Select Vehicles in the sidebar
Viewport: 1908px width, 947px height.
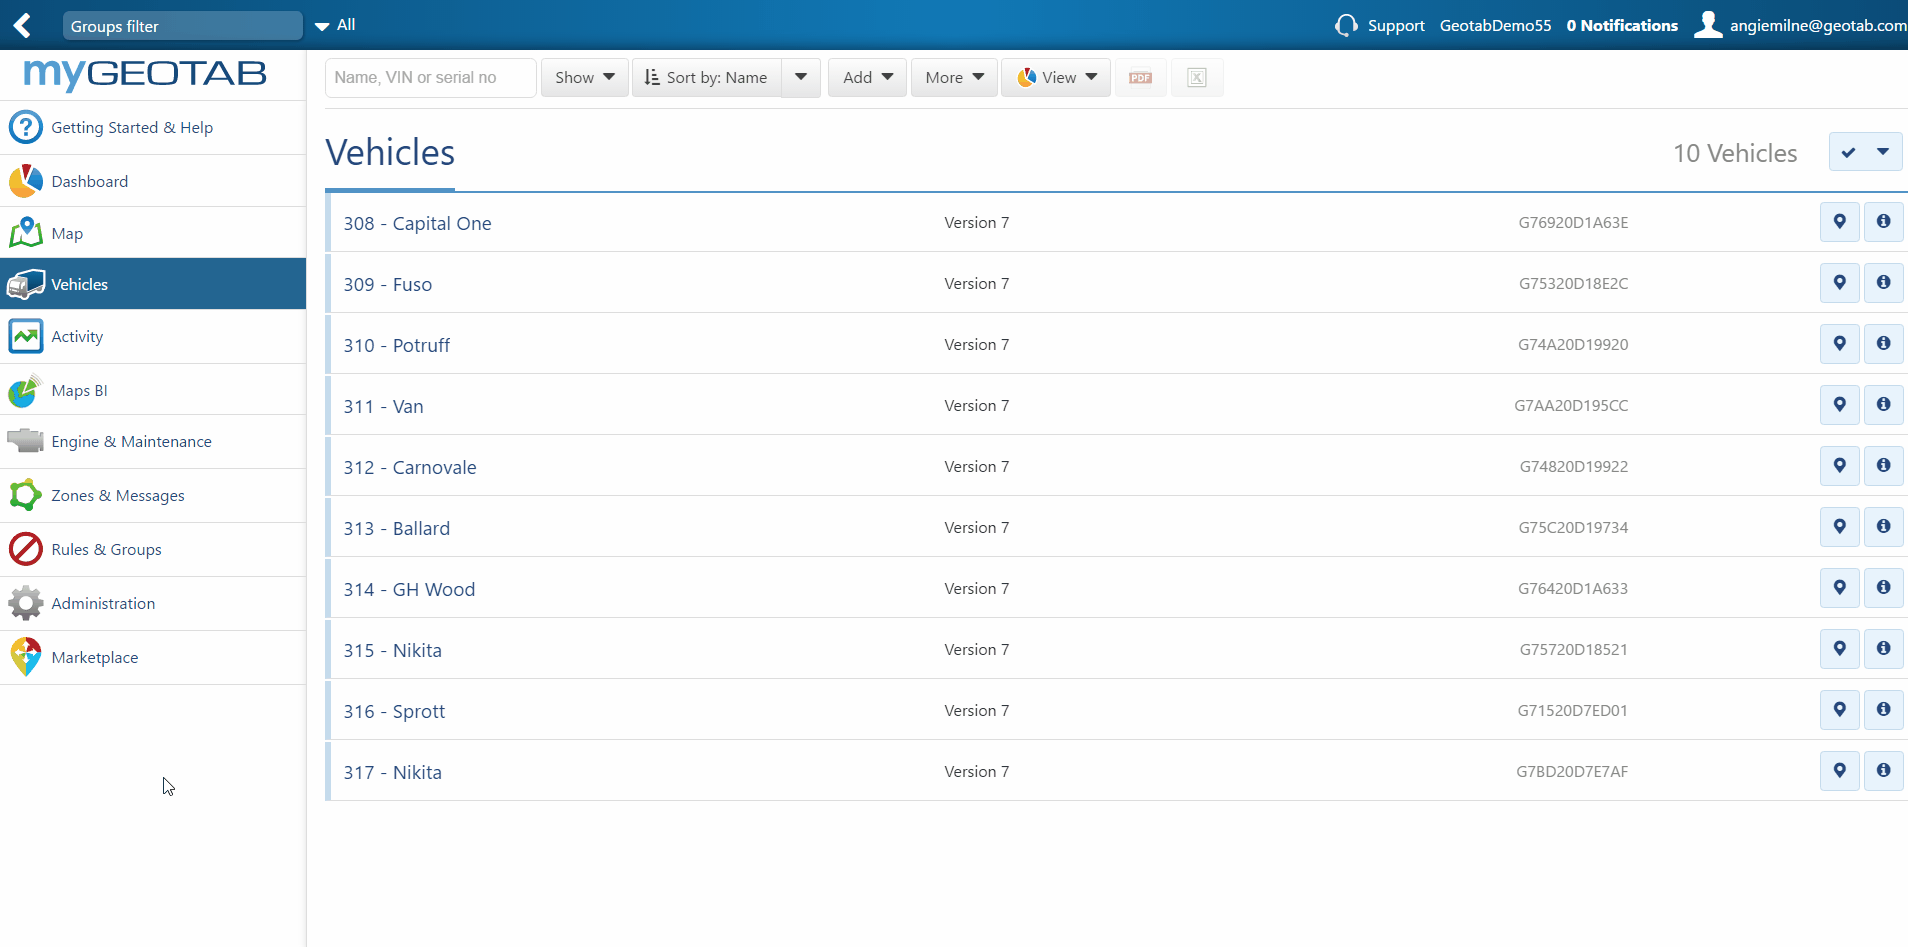153,284
